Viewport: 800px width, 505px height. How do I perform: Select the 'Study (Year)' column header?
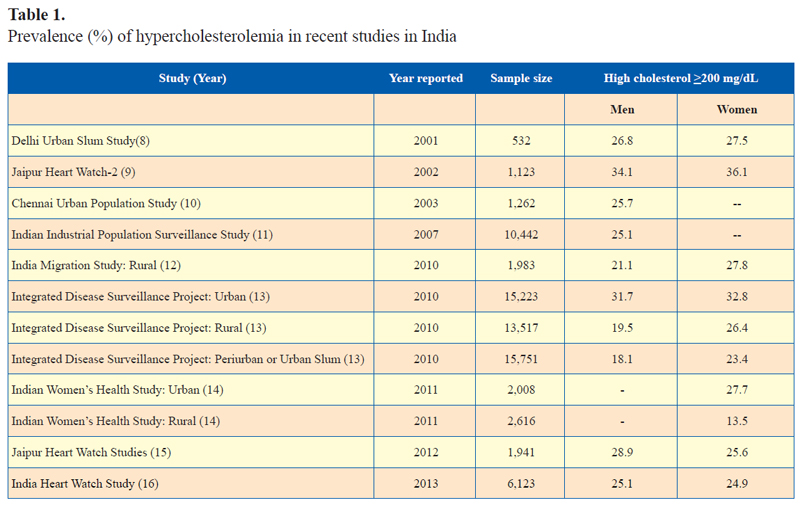click(x=192, y=78)
